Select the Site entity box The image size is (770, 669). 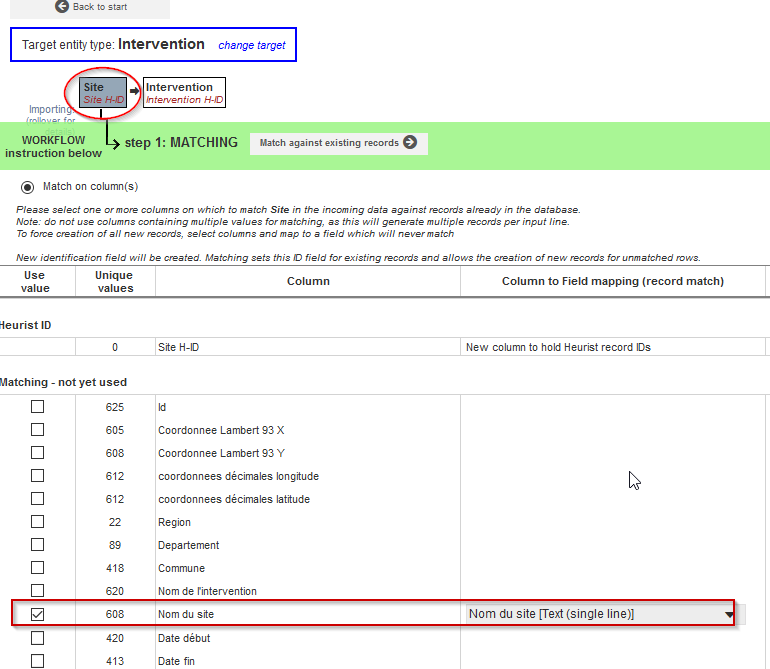(103, 93)
